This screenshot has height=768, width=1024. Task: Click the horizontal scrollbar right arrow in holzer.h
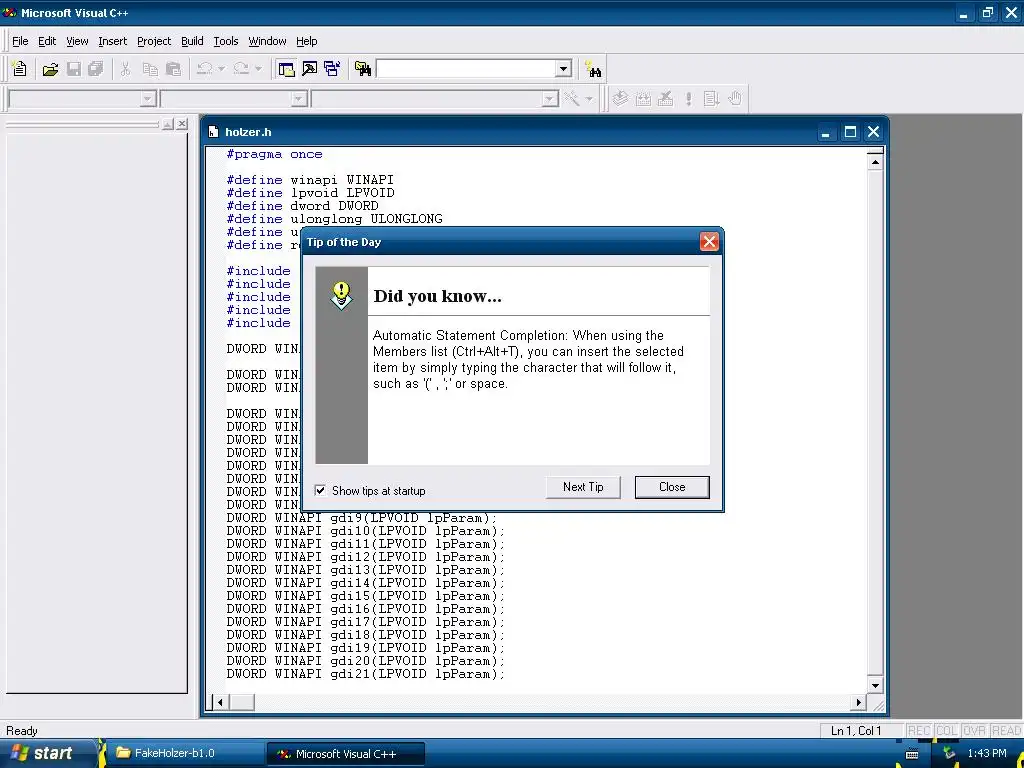[859, 703]
